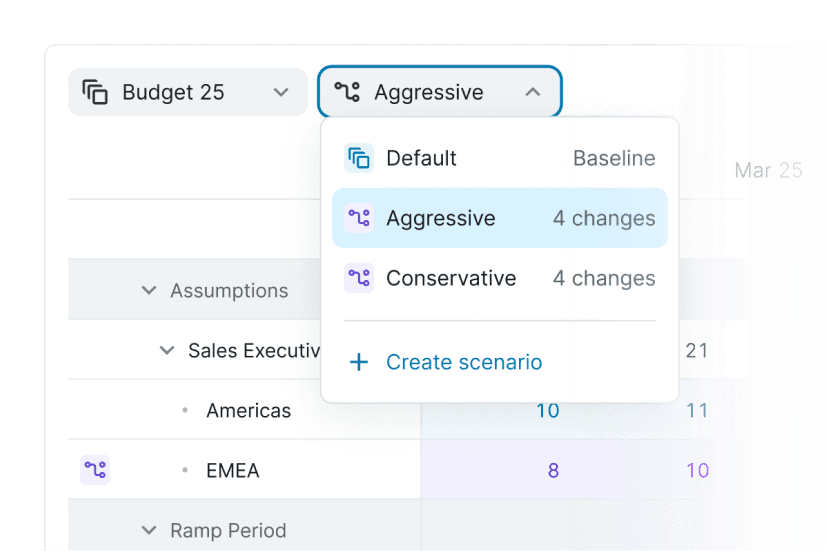The height and width of the screenshot is (551, 826).
Task: Click the Default baseline icon in menu
Action: click(358, 158)
